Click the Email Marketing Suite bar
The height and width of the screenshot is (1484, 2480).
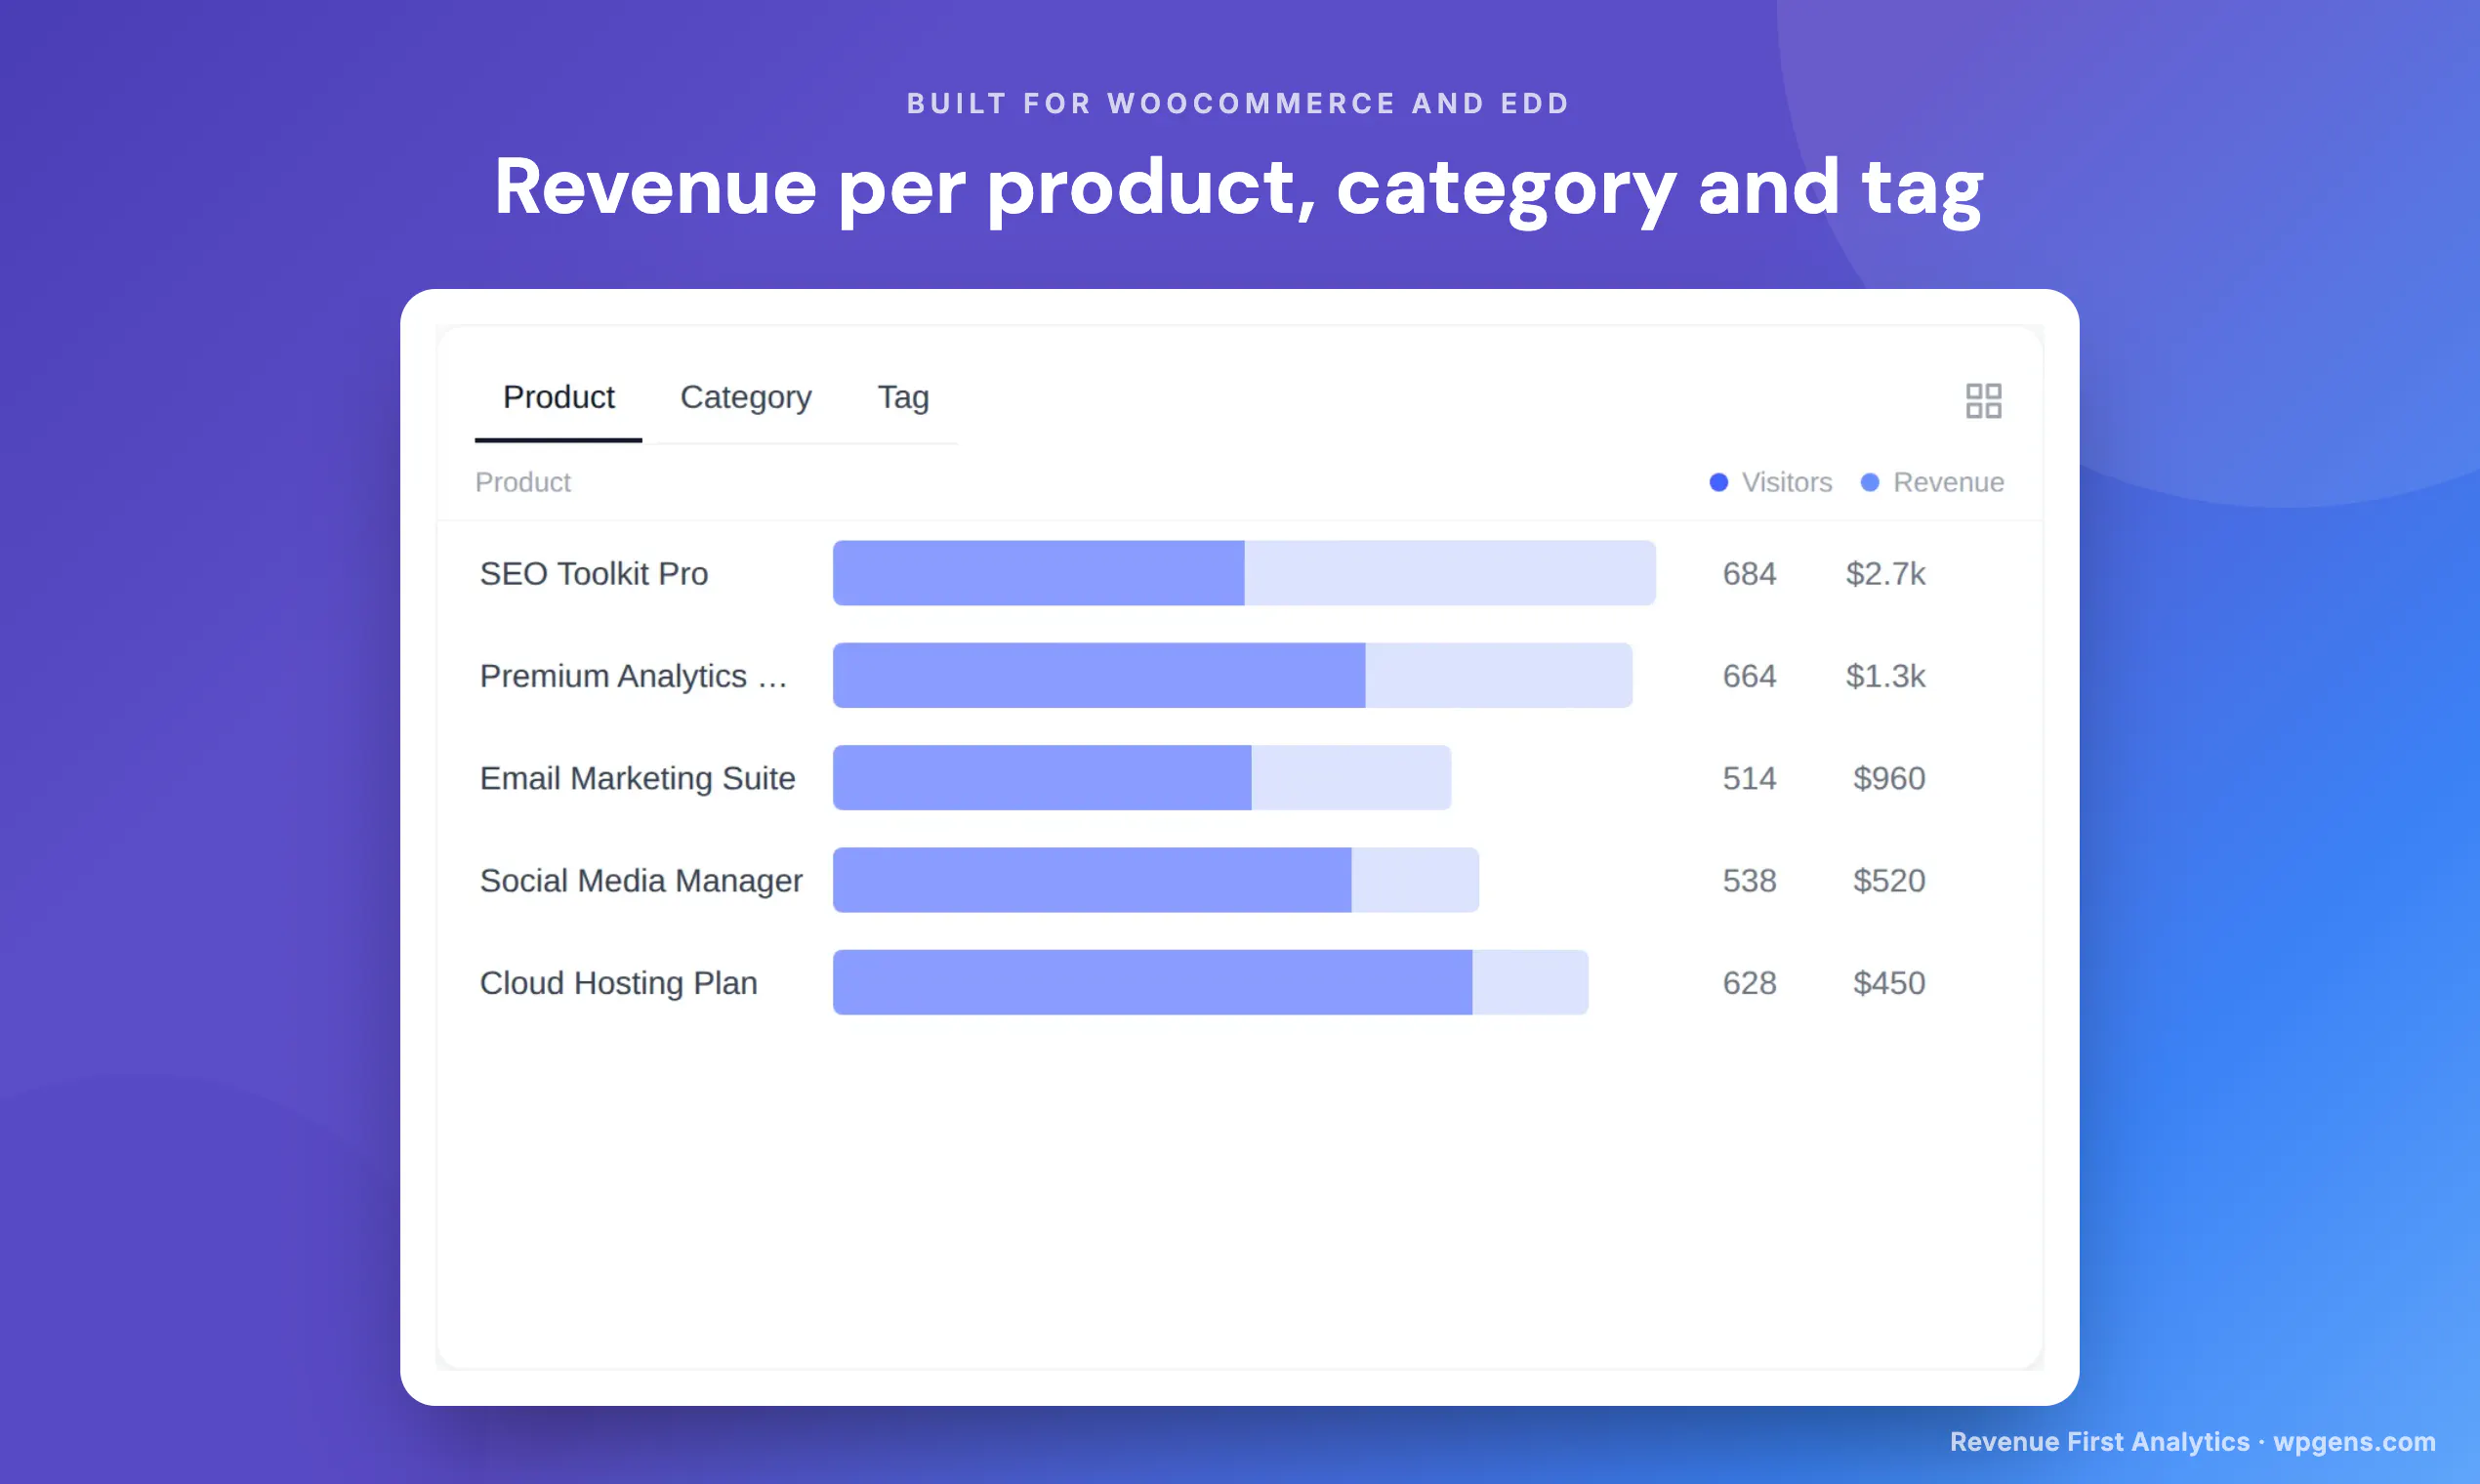[1142, 777]
